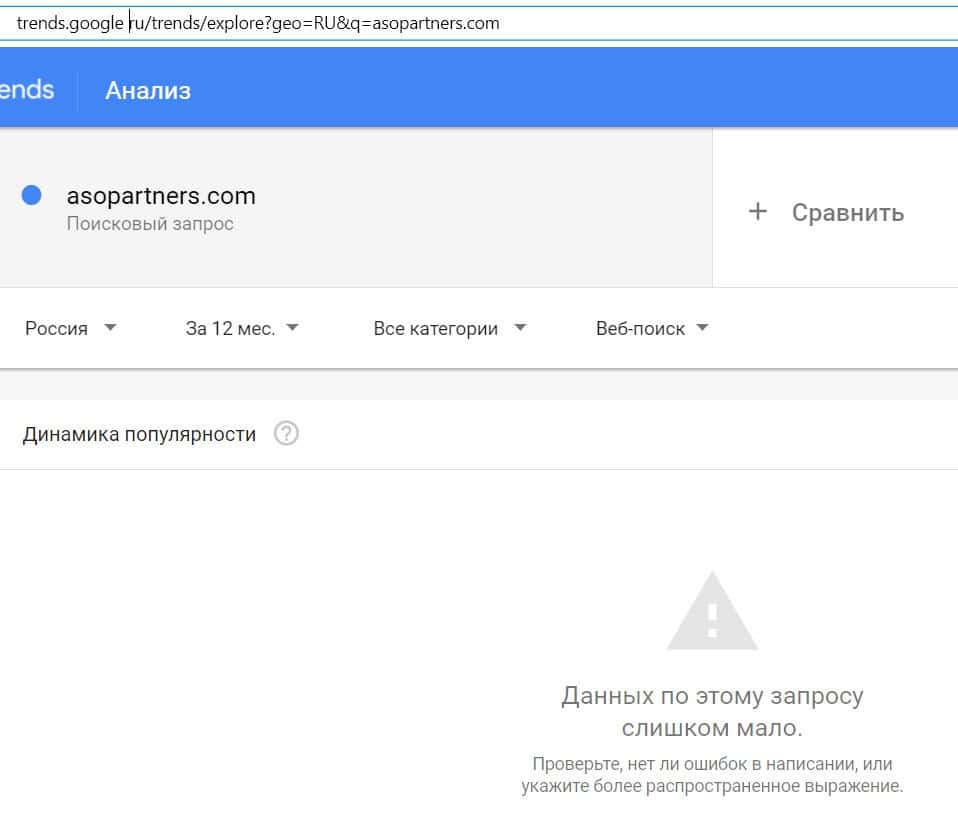Click the small arrow beside Россия
This screenshot has width=958, height=813.
[110, 328]
